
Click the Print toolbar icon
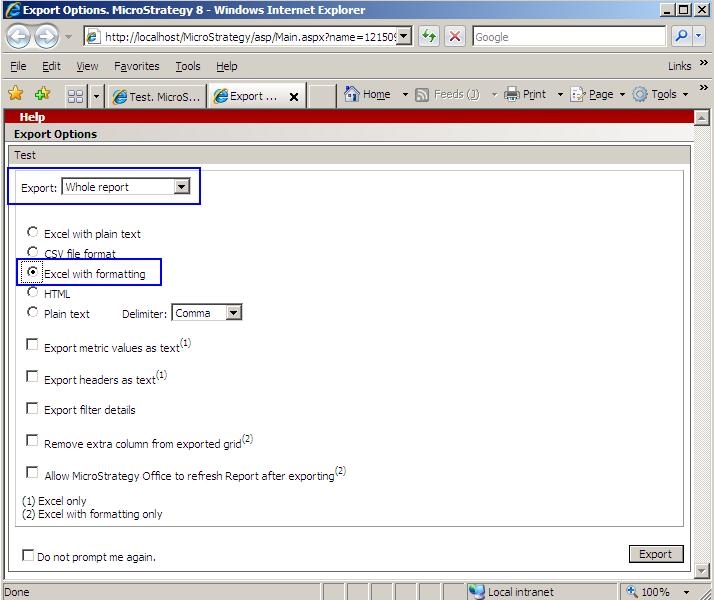point(526,94)
